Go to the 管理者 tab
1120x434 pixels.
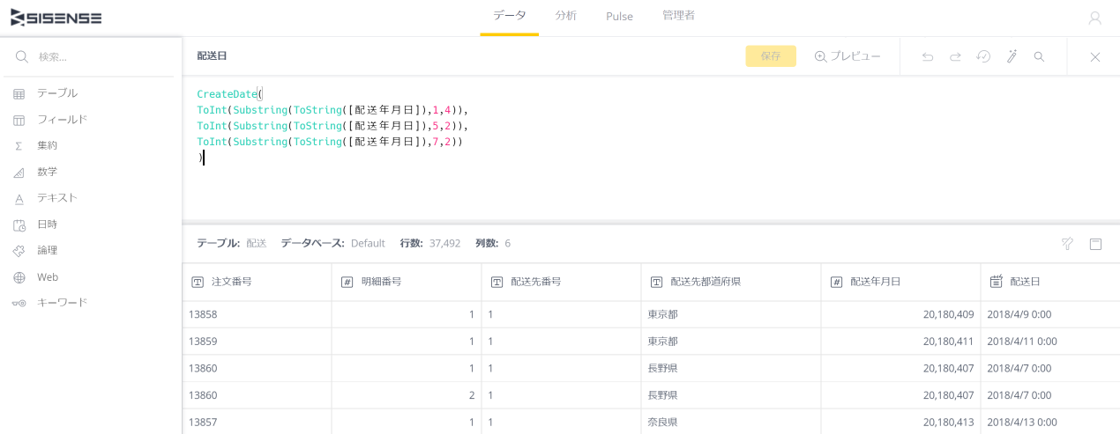[x=679, y=16]
